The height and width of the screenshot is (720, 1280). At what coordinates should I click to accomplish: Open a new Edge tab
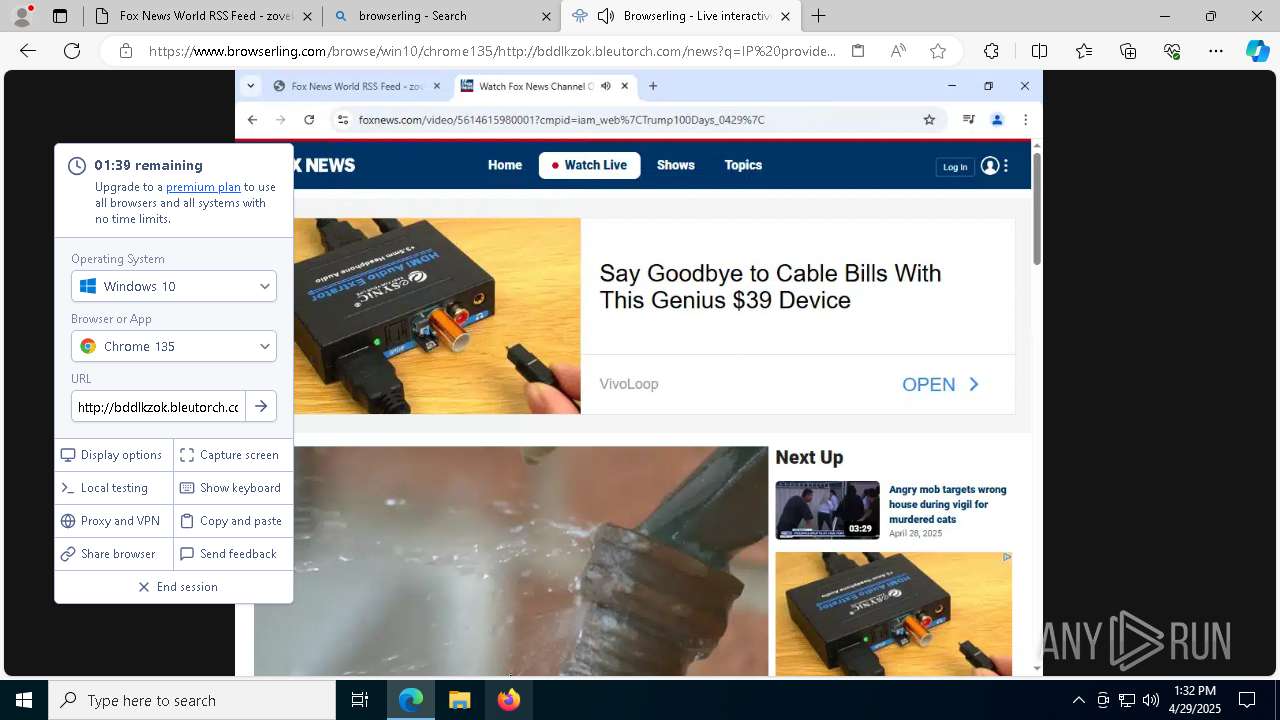click(819, 16)
